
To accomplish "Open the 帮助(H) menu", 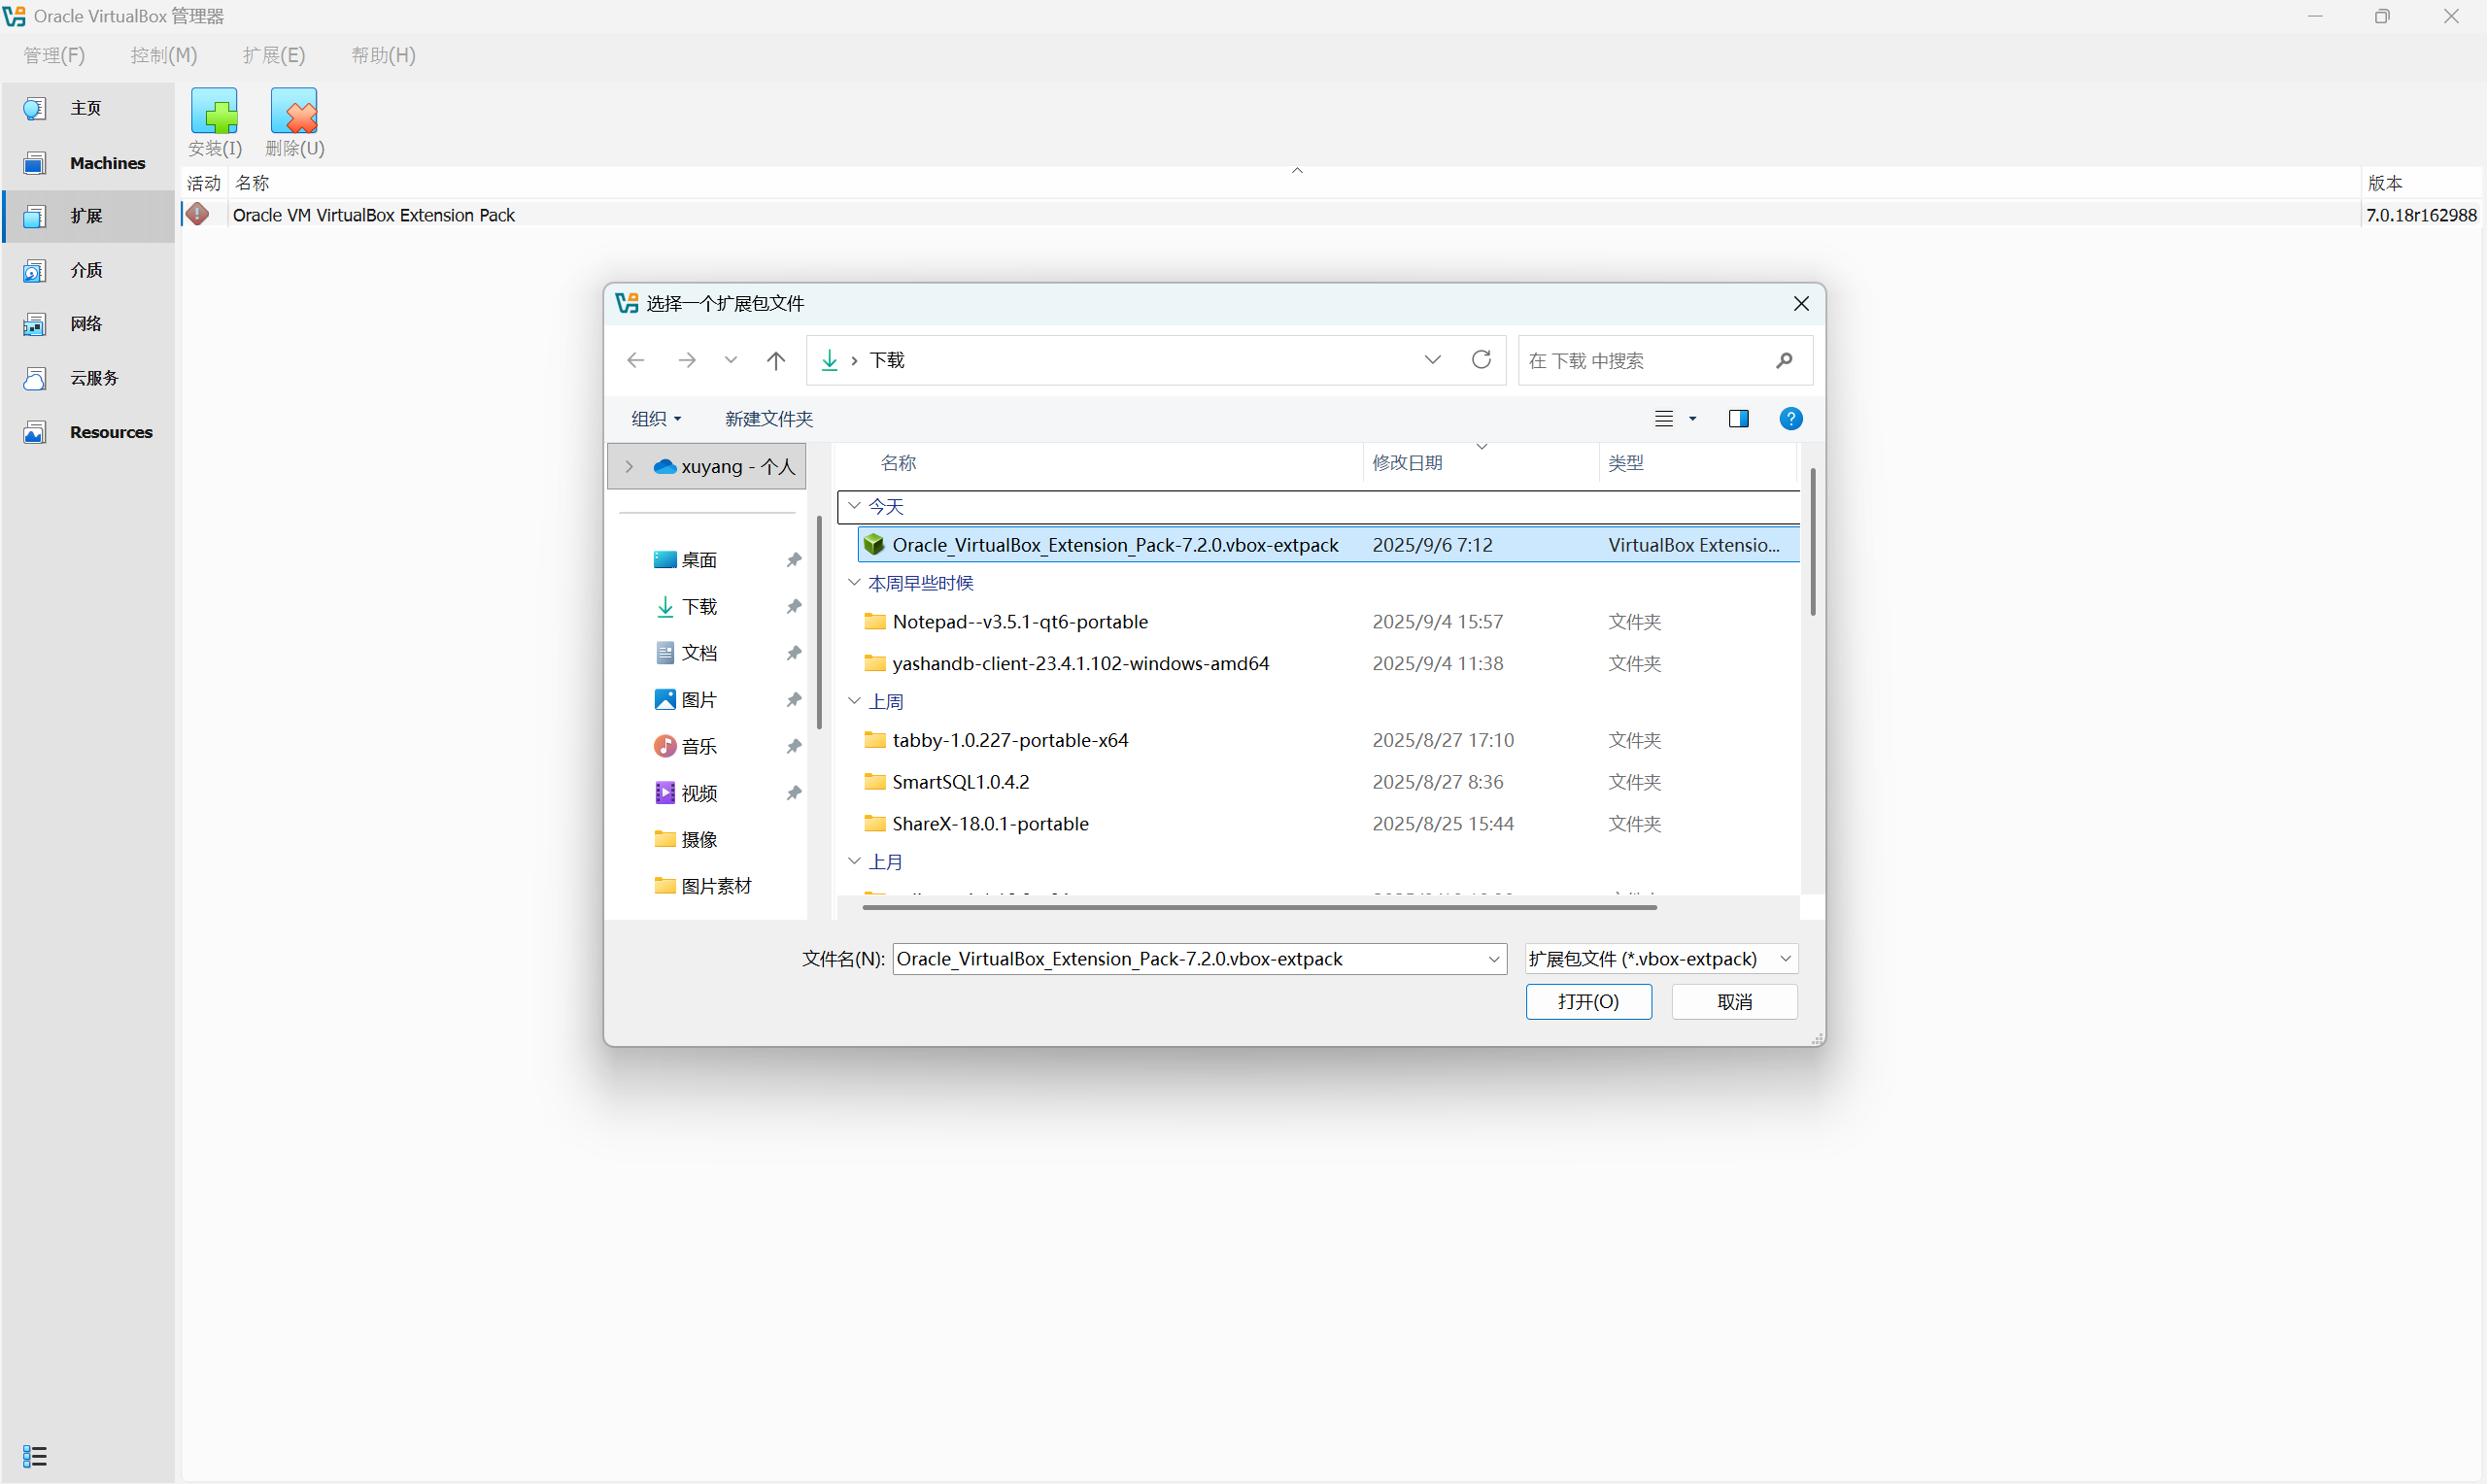I will coord(383,55).
